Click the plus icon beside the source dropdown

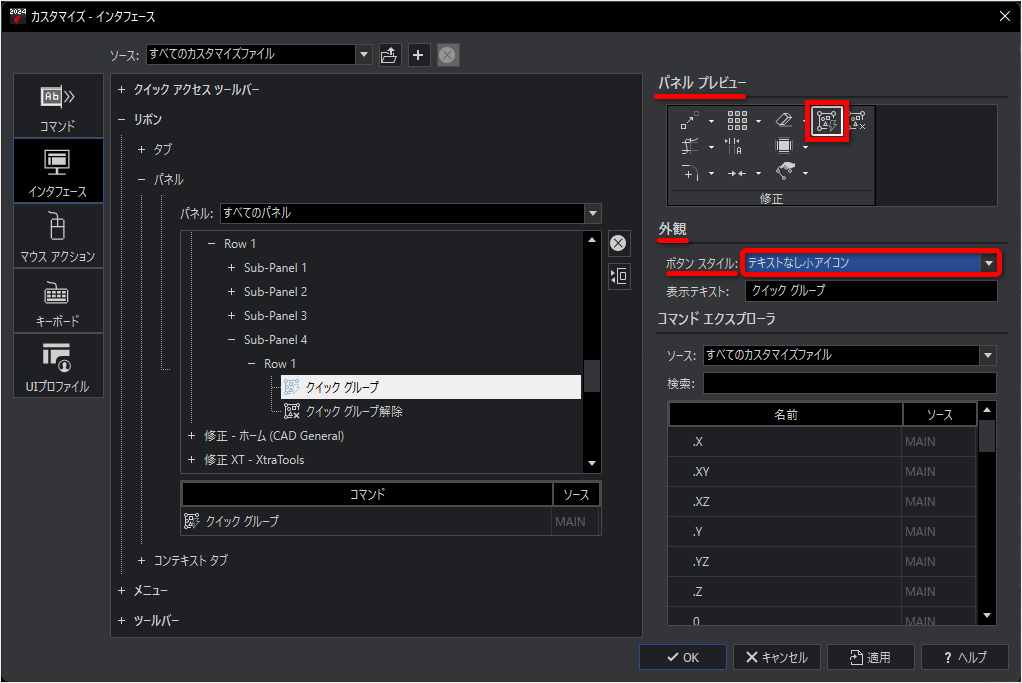click(419, 55)
